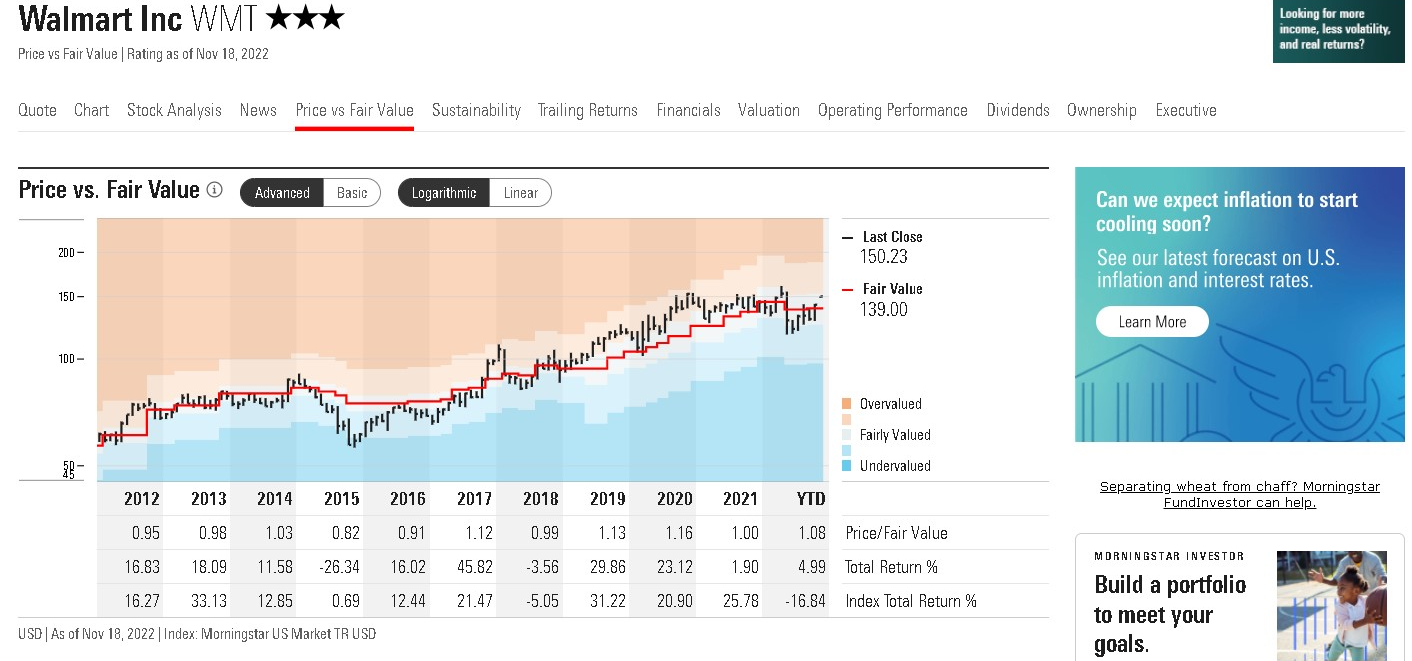
Task: Open the Trailing Returns tab
Action: pyautogui.click(x=587, y=110)
